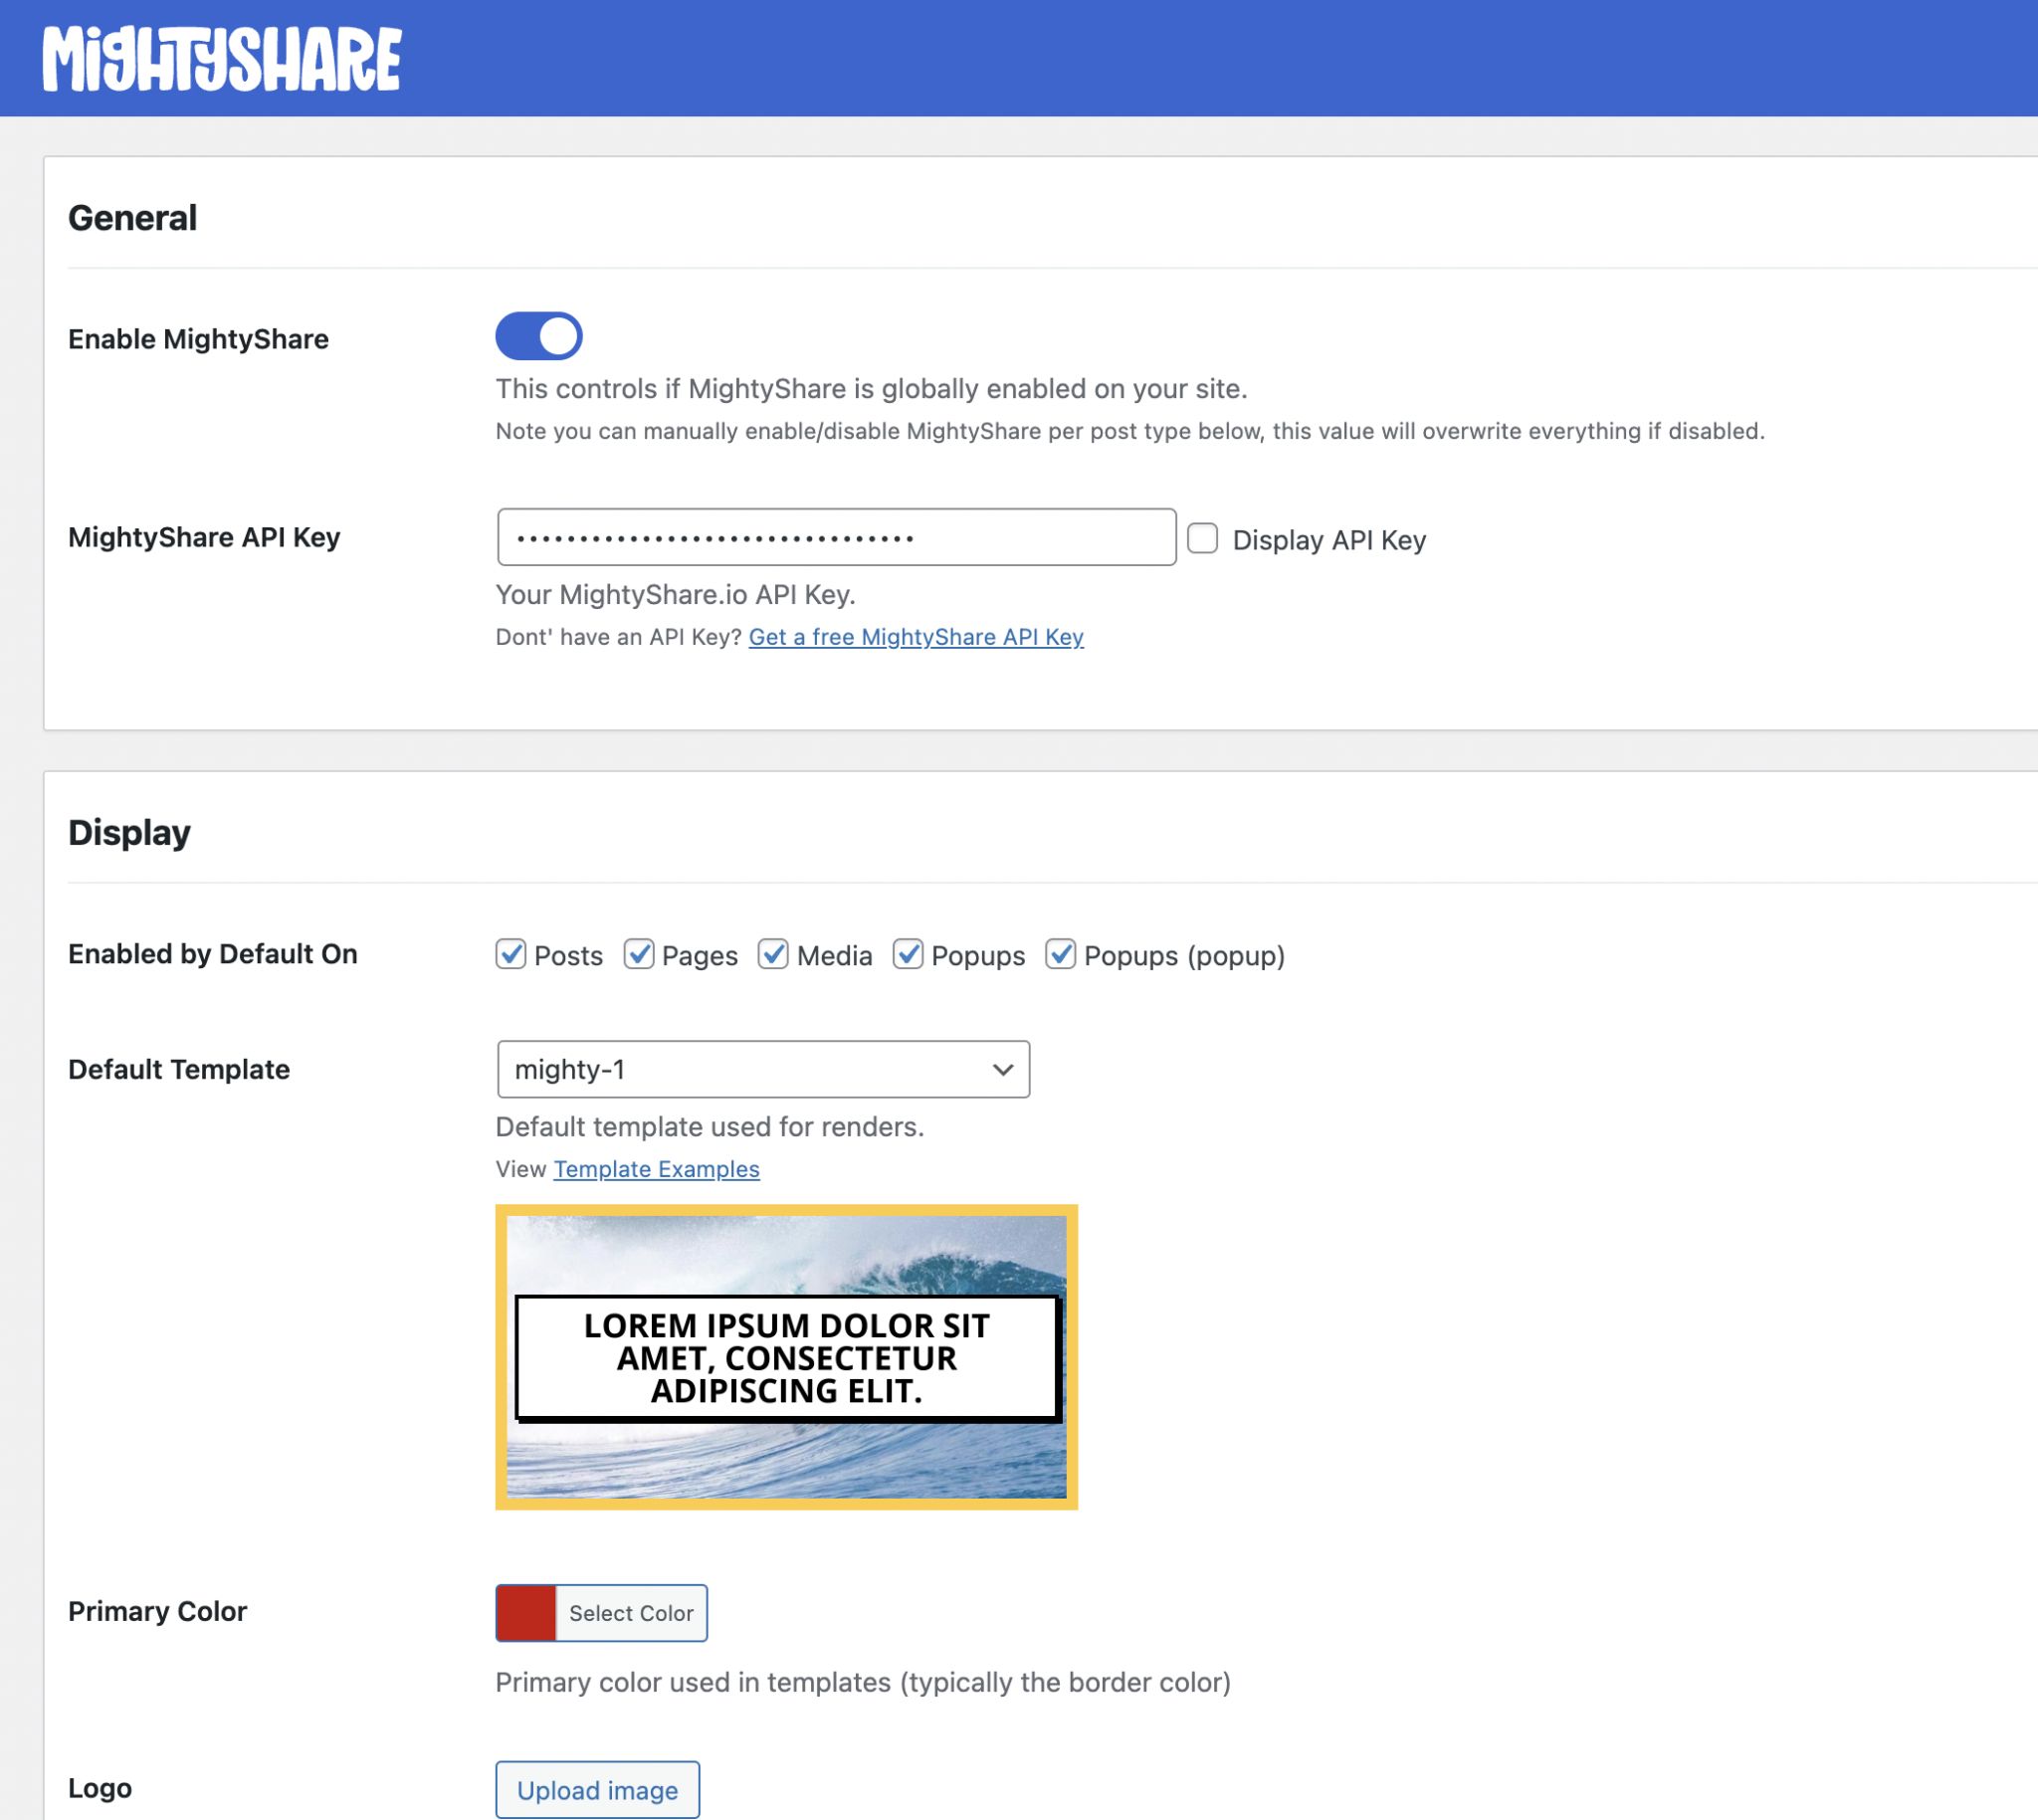
Task: Click the Upload image button for Logo
Action: coord(597,1789)
